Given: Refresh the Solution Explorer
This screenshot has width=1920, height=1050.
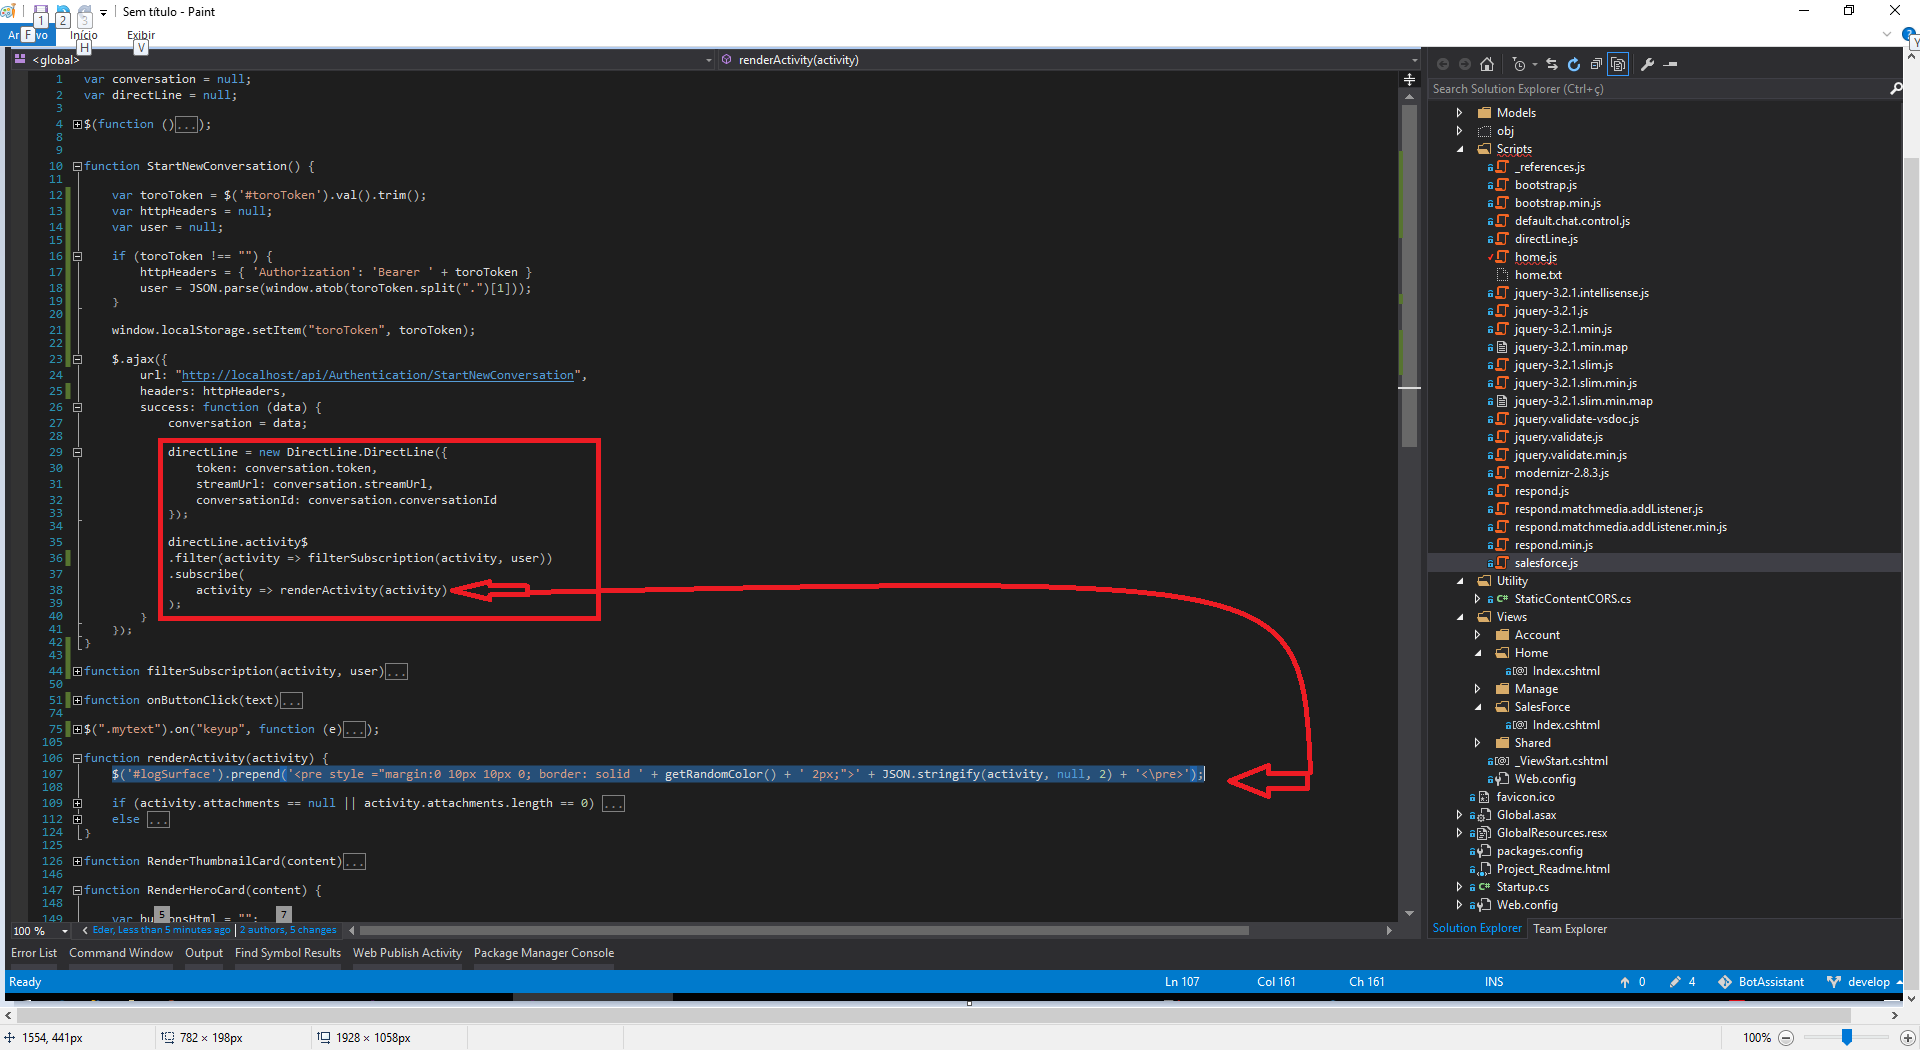Looking at the screenshot, I should click(1573, 64).
